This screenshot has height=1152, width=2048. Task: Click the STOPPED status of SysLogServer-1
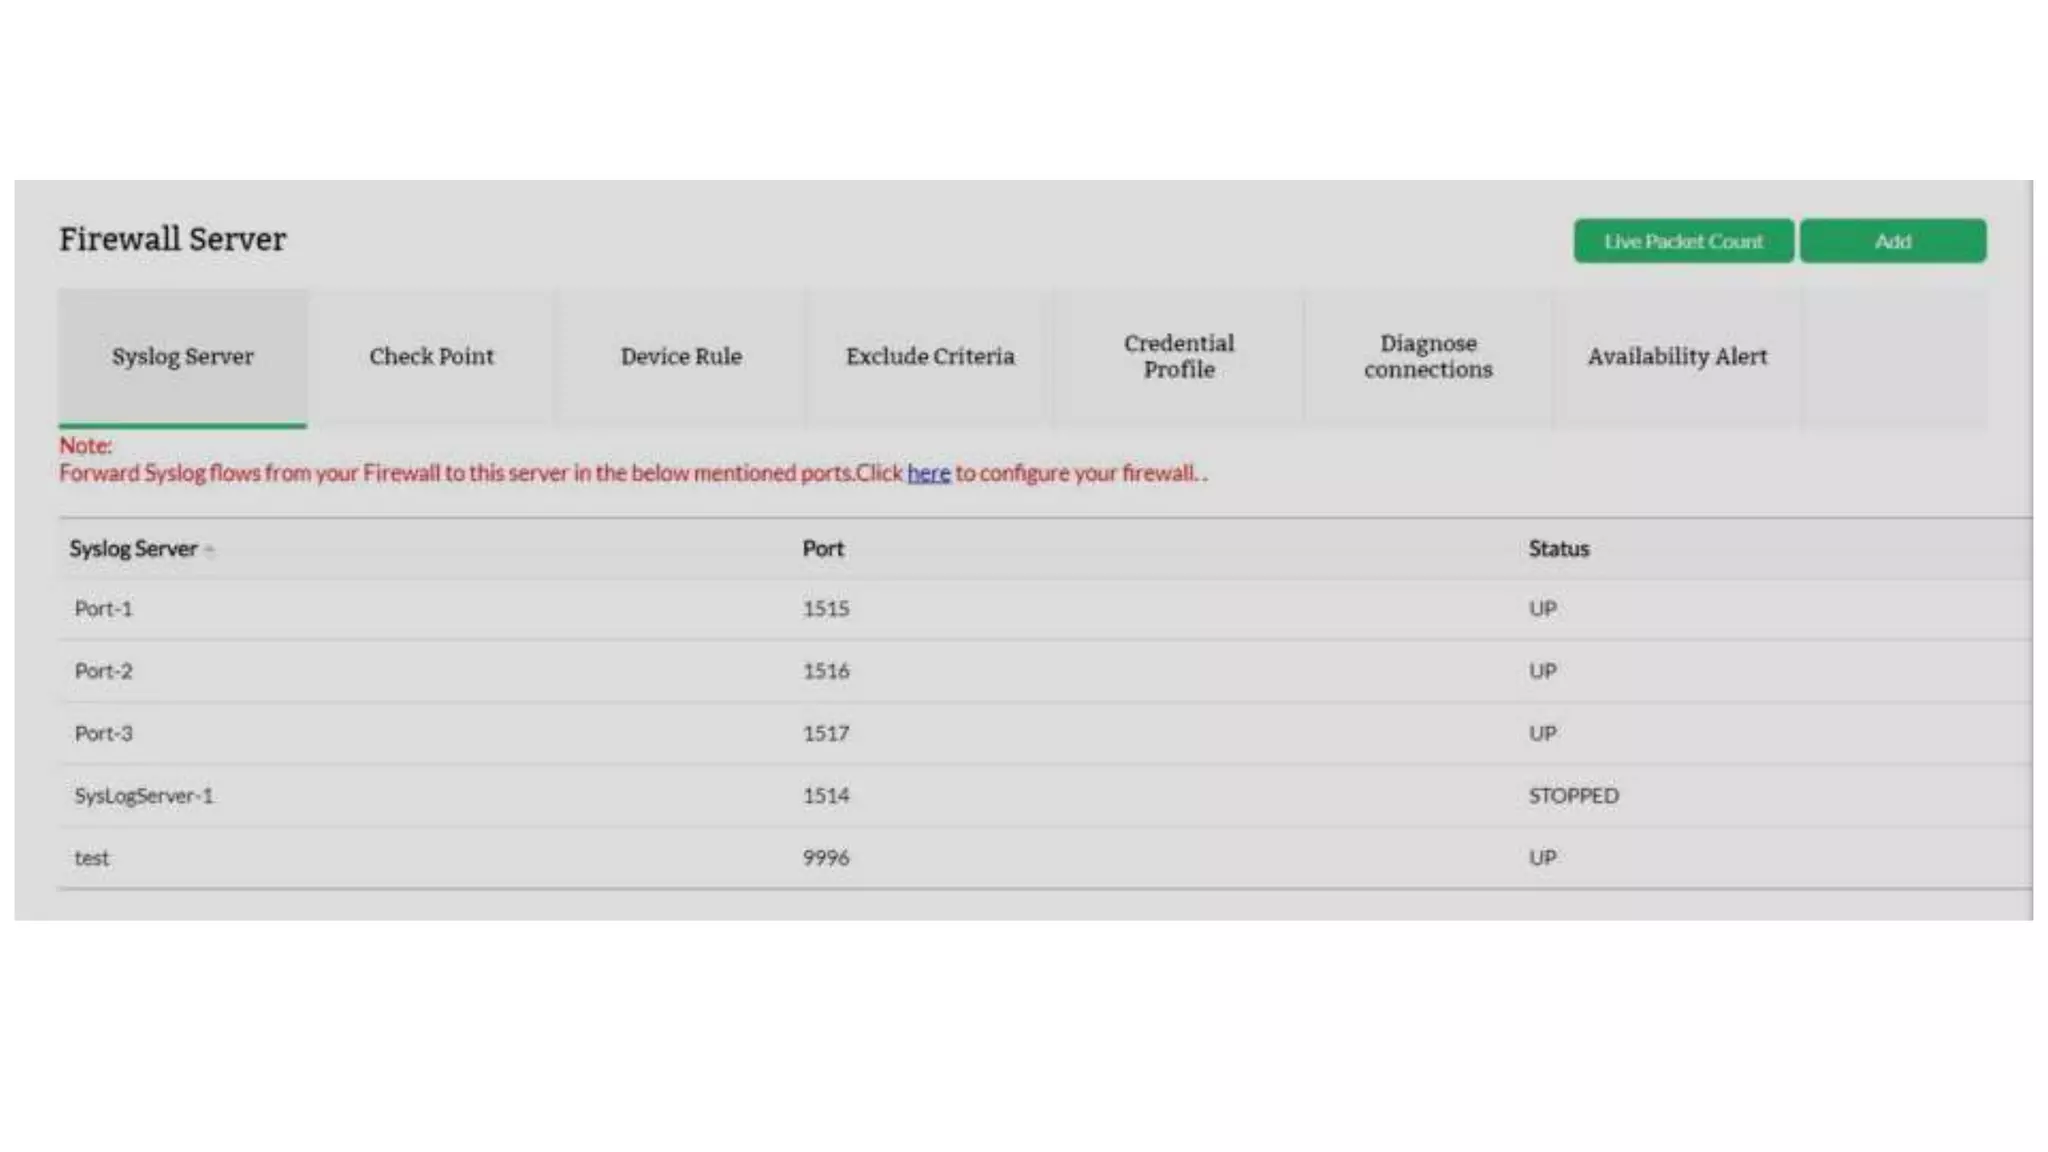pyautogui.click(x=1573, y=796)
